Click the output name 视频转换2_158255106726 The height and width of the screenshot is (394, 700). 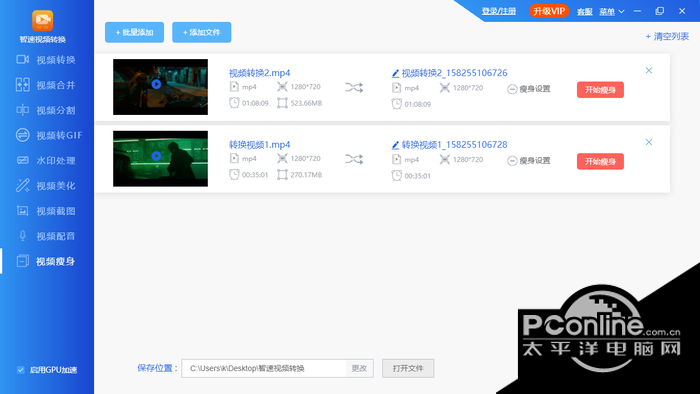click(454, 73)
